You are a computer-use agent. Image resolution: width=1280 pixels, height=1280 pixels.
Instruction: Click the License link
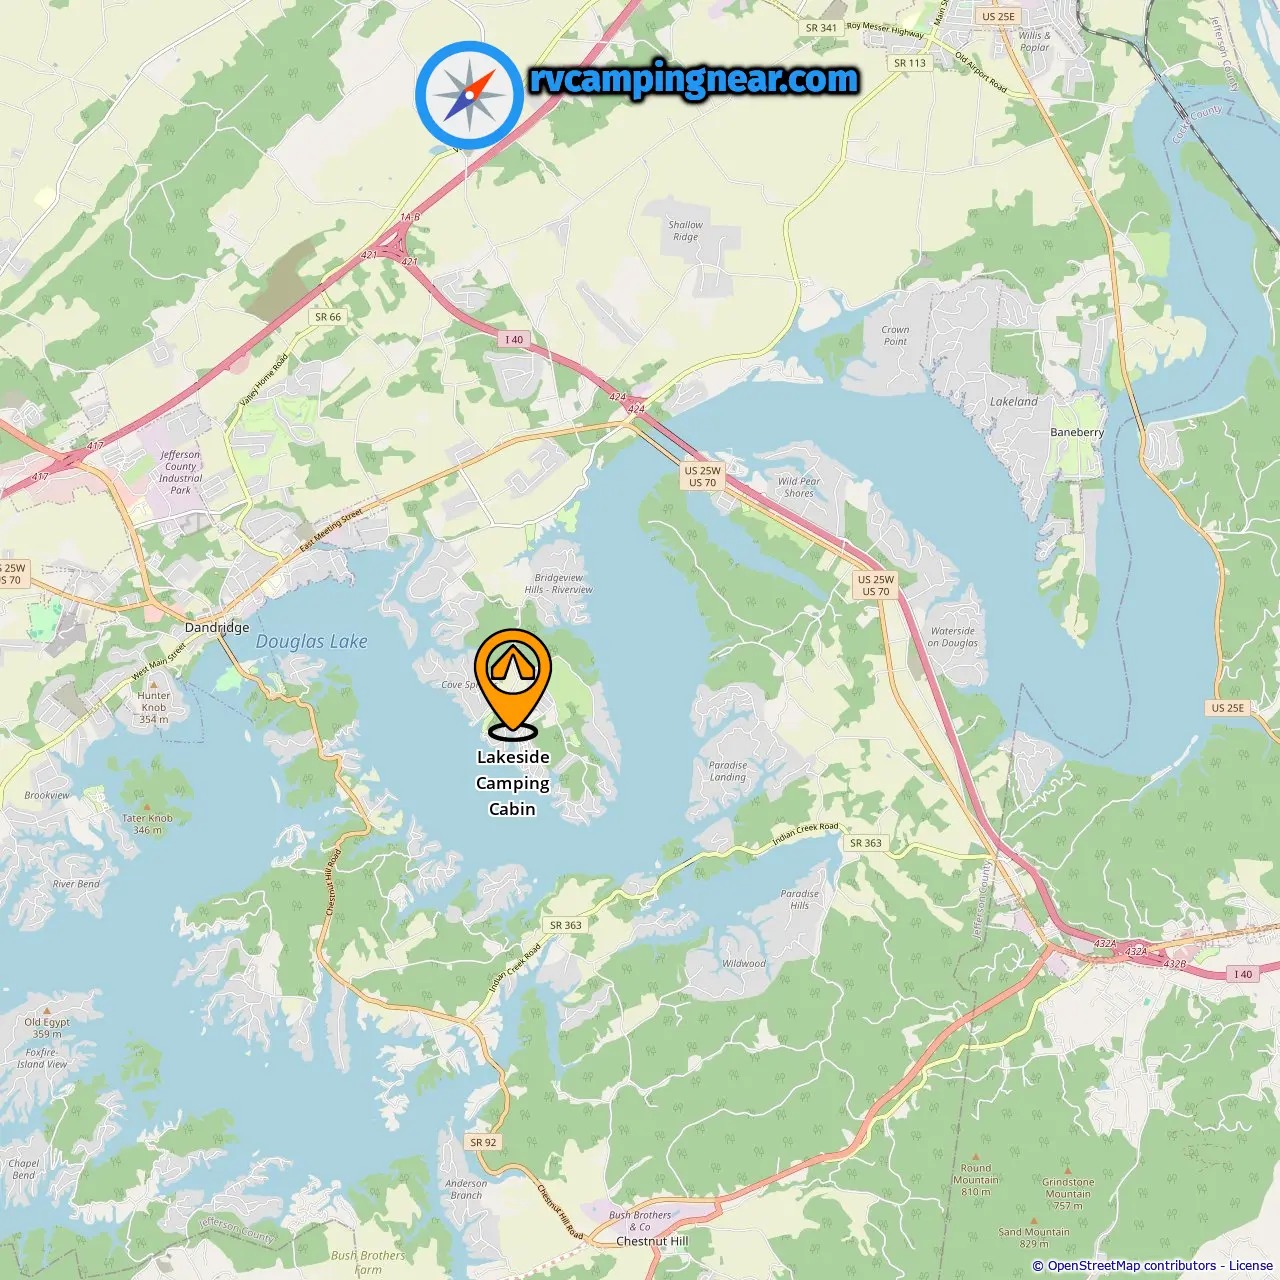point(1251,1266)
